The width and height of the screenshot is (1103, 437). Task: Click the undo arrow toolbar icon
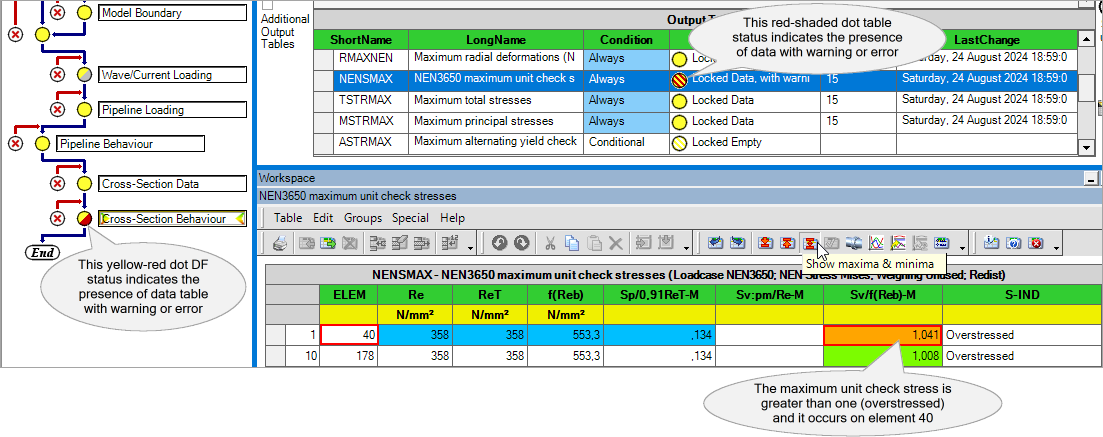497,242
